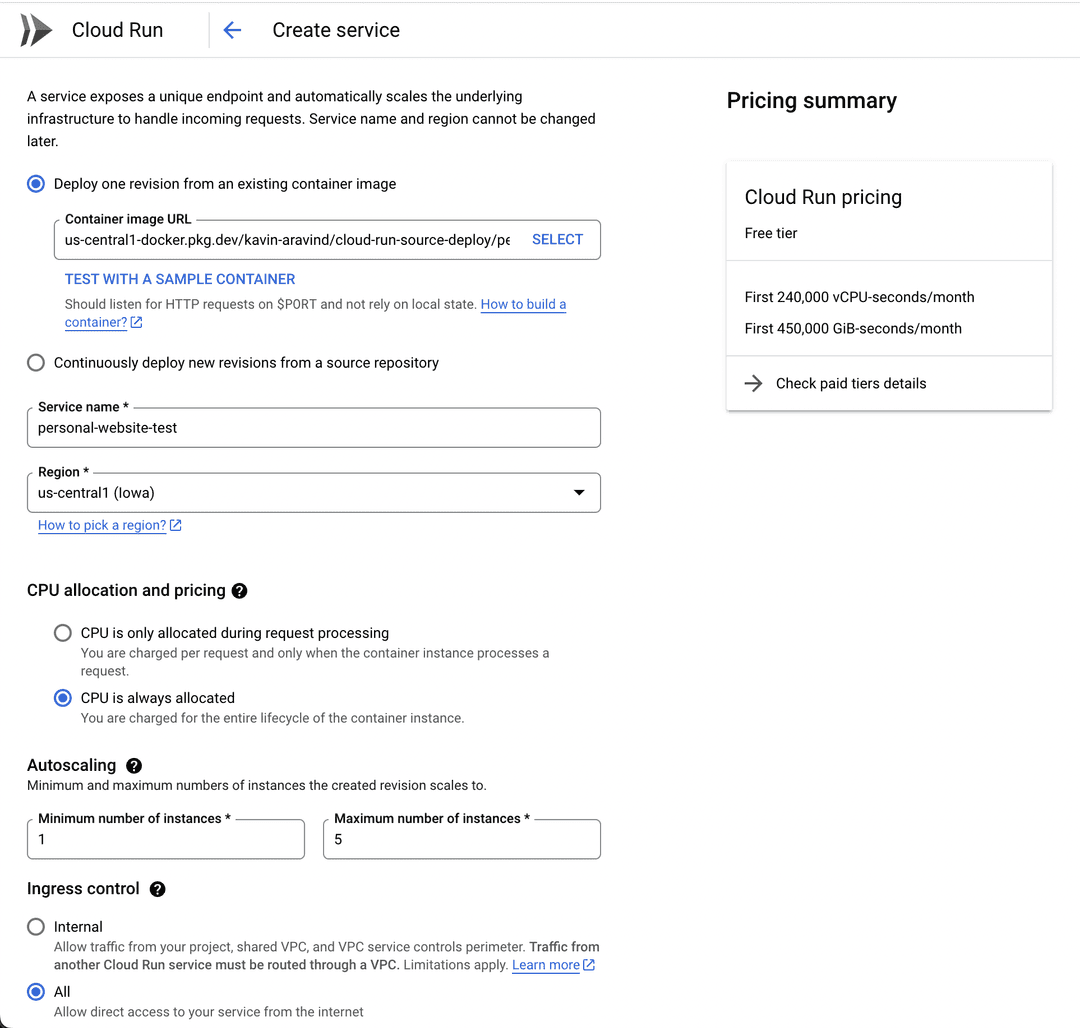Click the Cloud Run title text

(117, 30)
